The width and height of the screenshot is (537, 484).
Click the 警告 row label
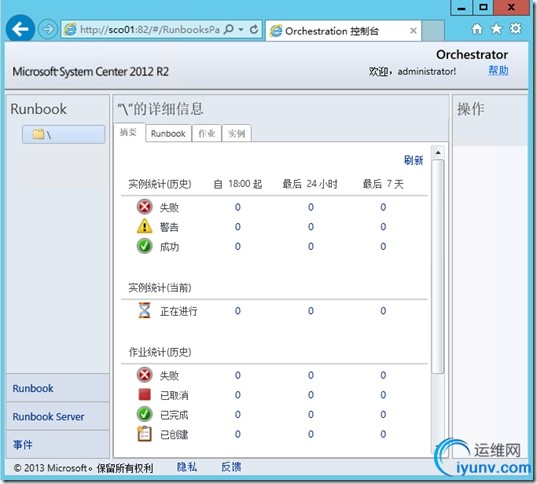coord(169,227)
